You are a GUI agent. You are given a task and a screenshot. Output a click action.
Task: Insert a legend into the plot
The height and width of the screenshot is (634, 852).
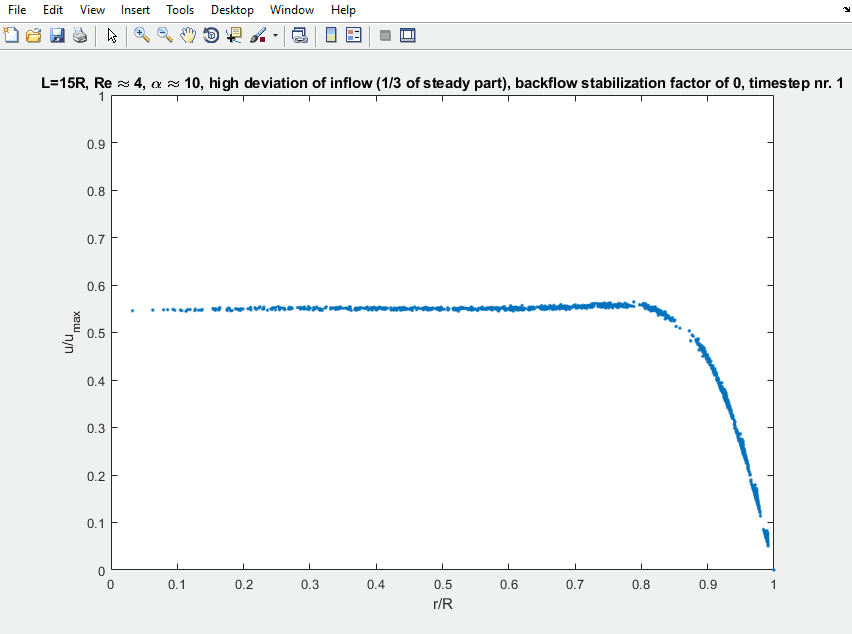coord(352,34)
